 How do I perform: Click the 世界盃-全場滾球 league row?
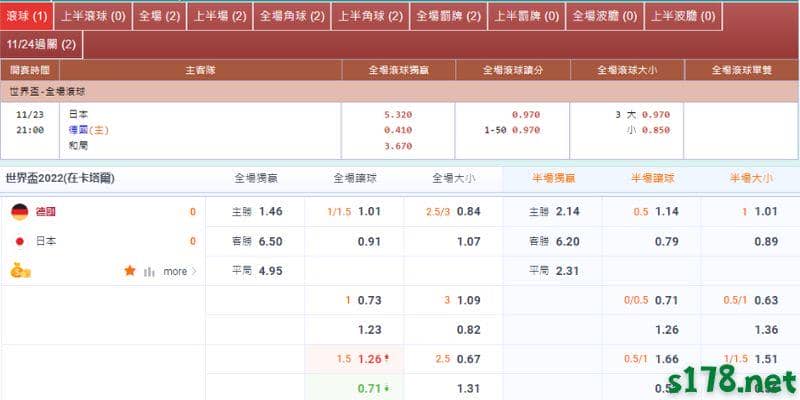399,92
